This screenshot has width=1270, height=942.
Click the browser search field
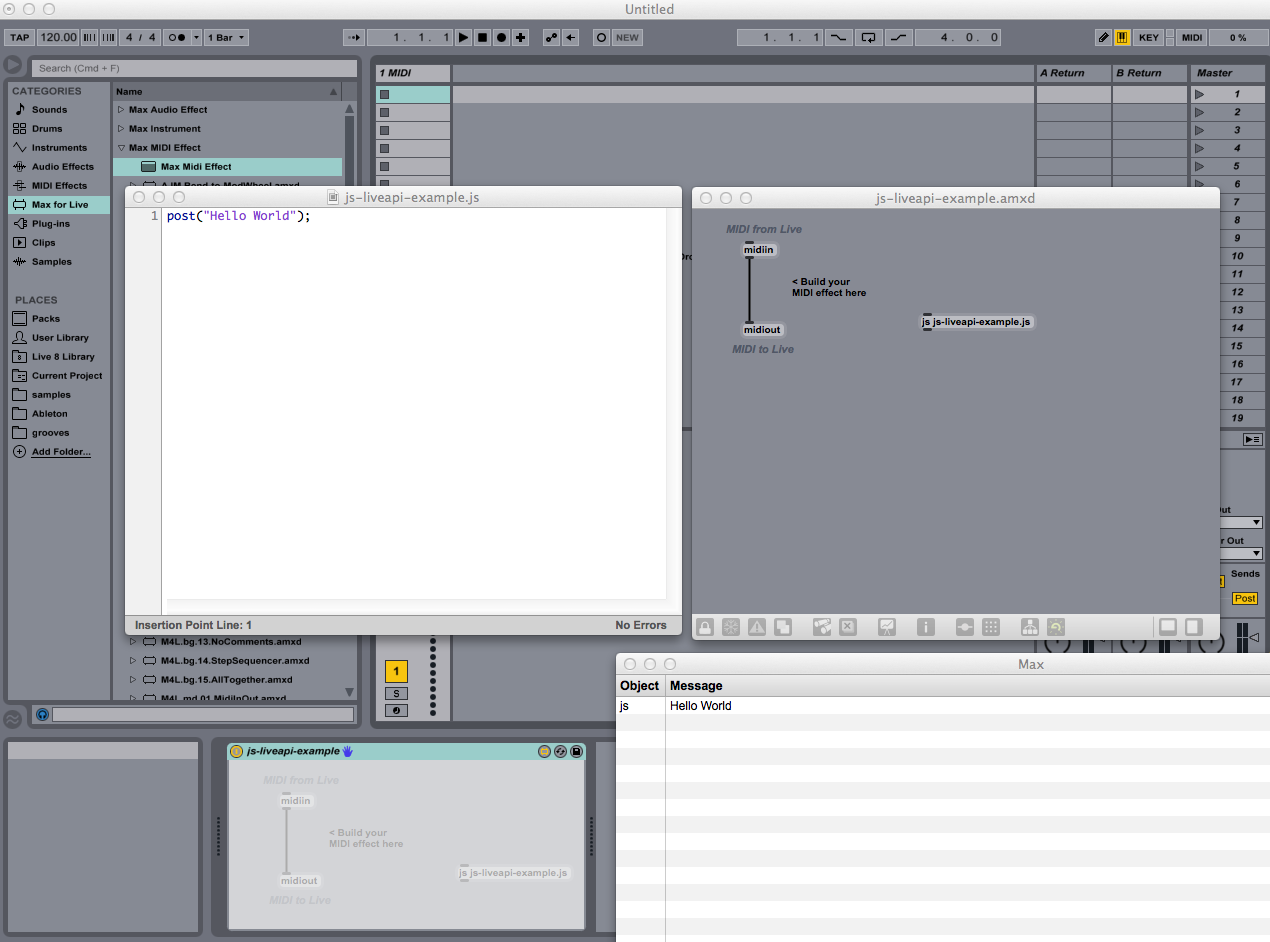194,68
